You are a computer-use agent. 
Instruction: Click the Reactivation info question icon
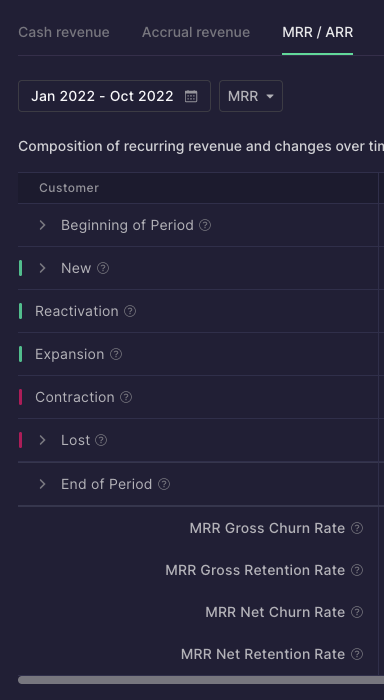point(130,311)
